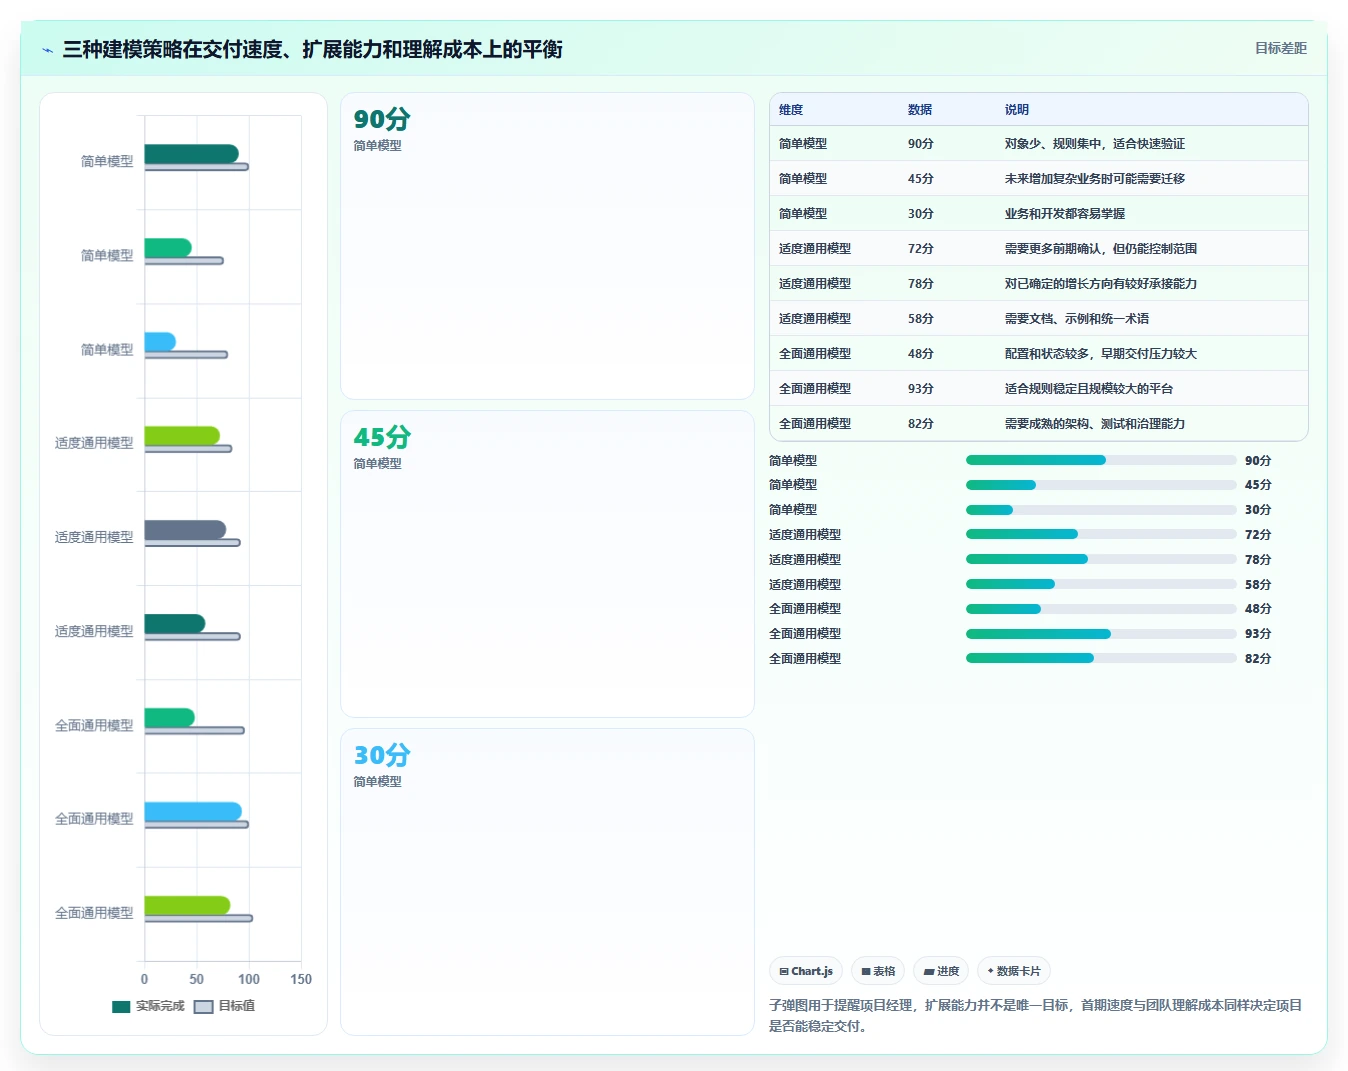Open the 30分 简单模型 data card

coord(547,882)
